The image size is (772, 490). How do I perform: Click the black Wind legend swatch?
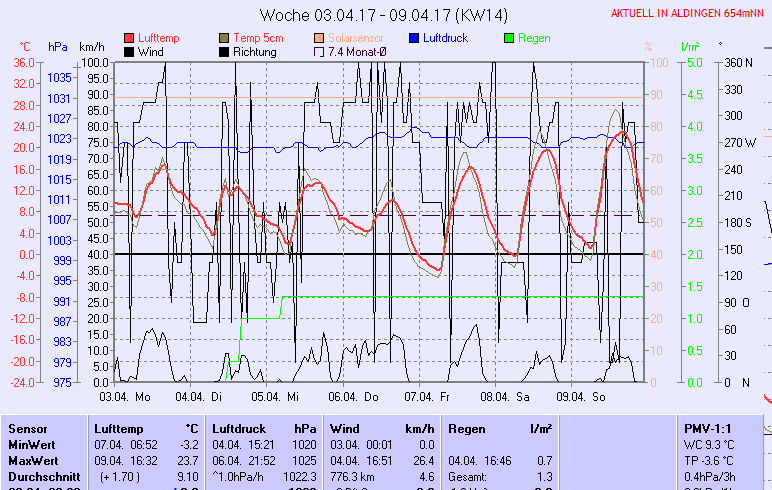click(129, 52)
